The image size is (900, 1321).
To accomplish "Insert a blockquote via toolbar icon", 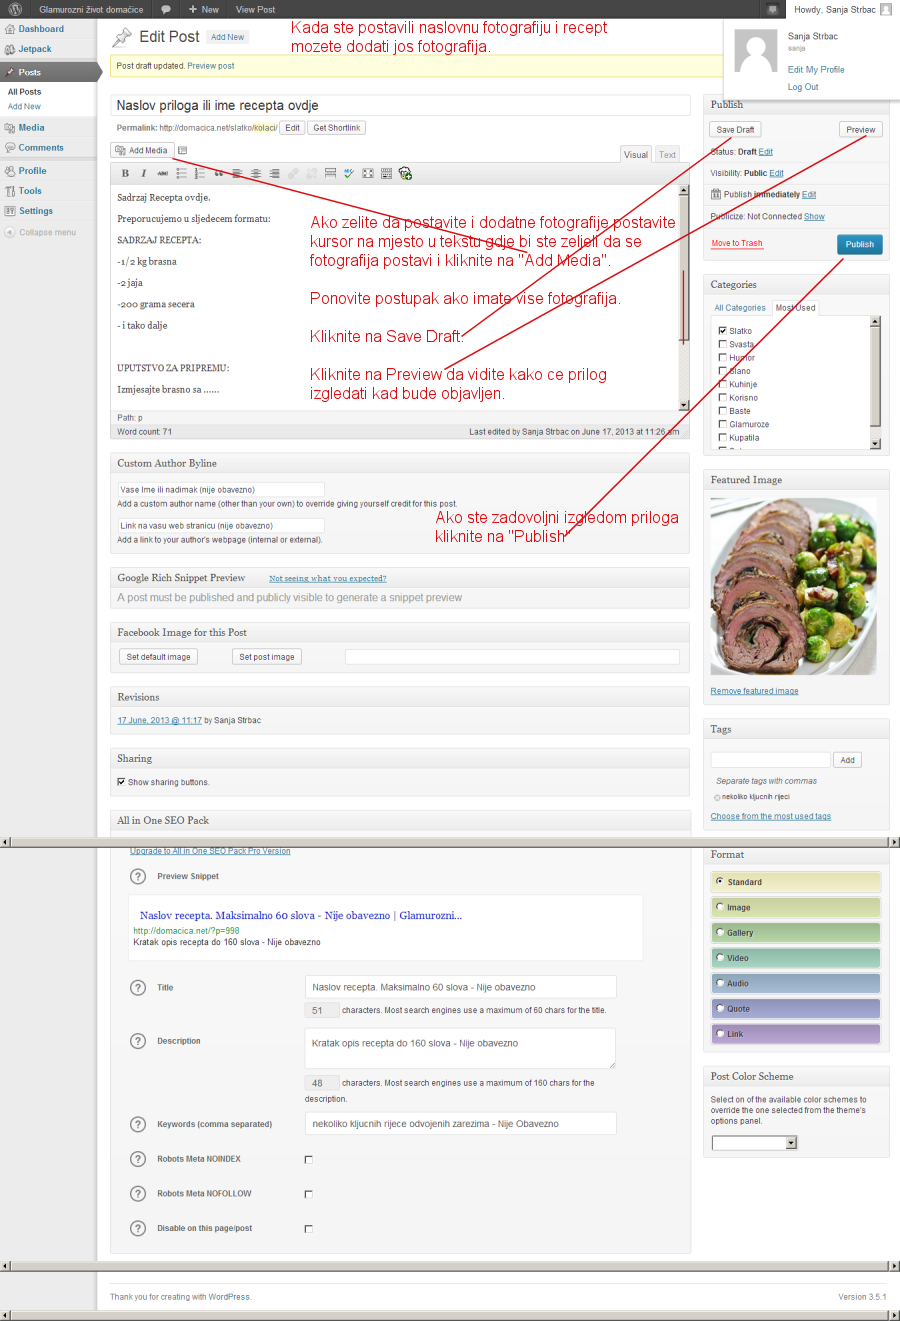I will [x=219, y=173].
